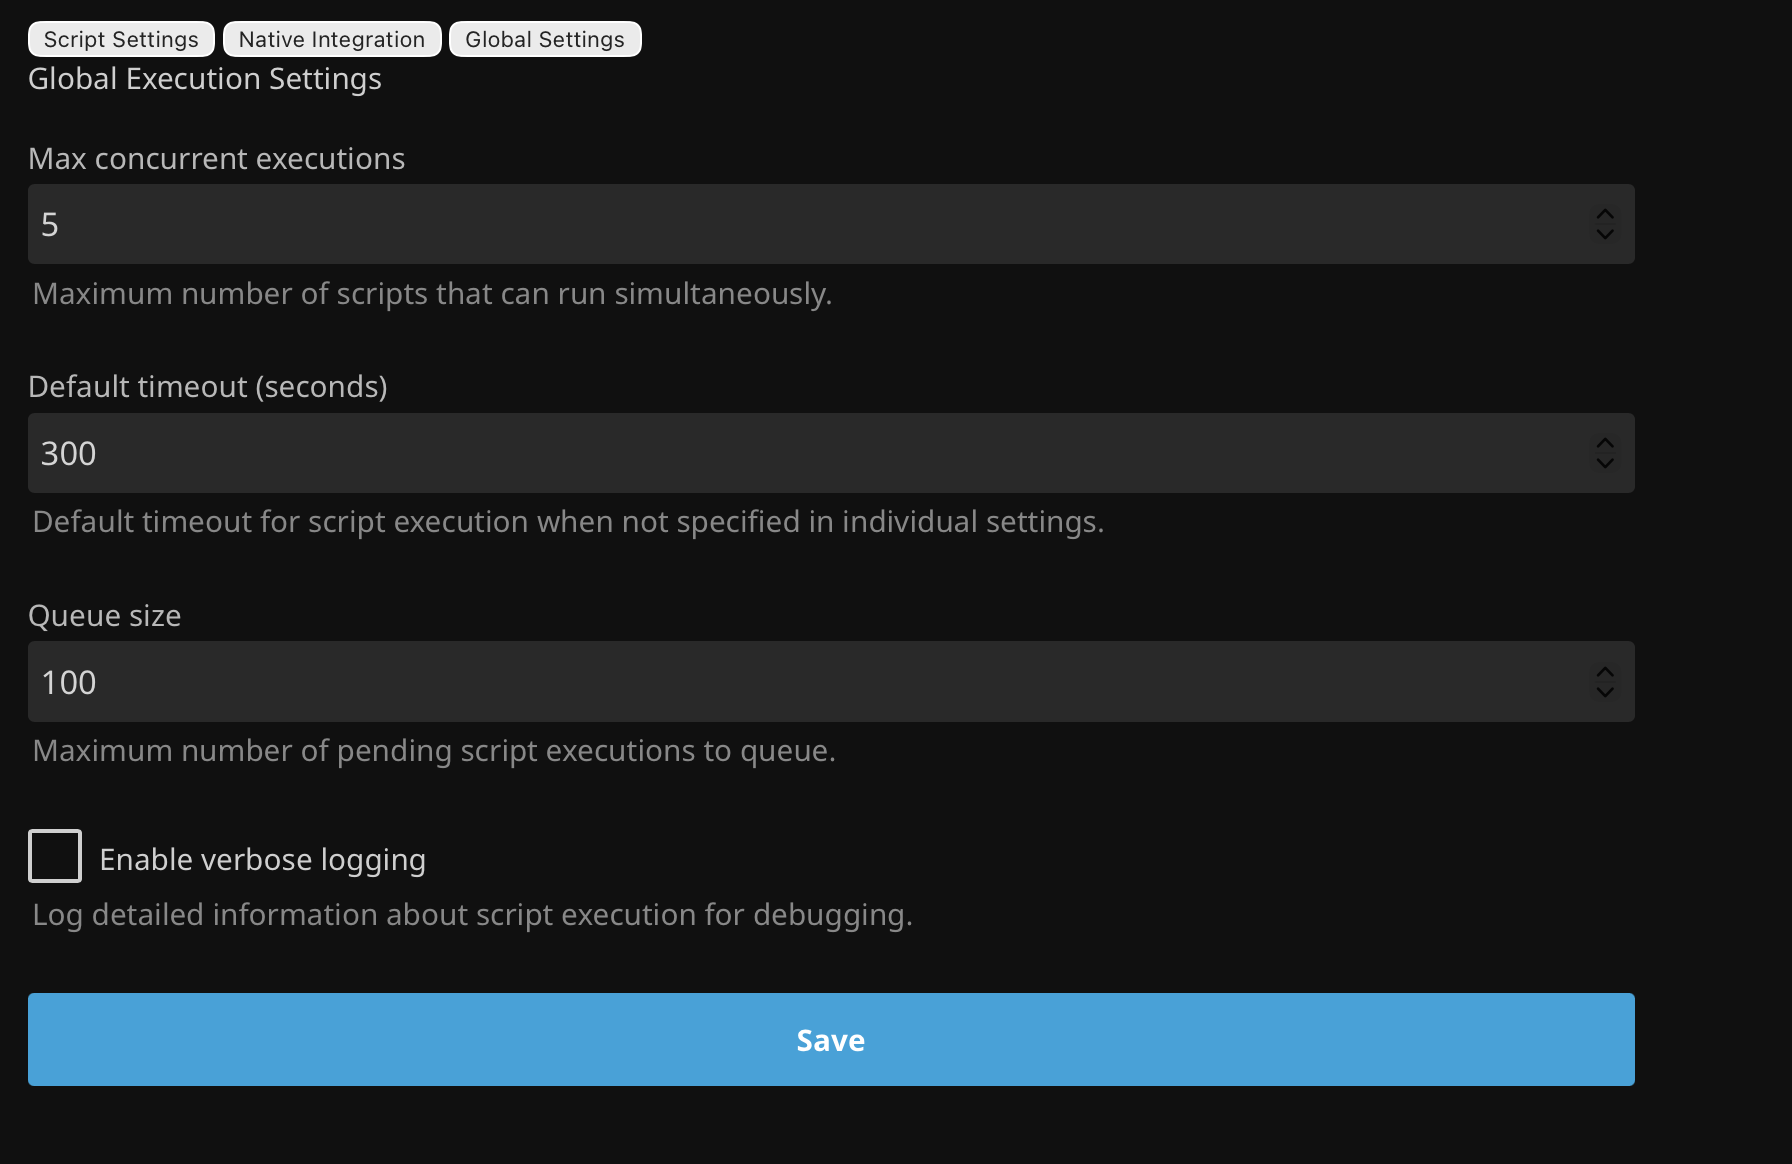1792x1164 pixels.
Task: Enable the verbose logging checkbox
Action: click(x=55, y=856)
